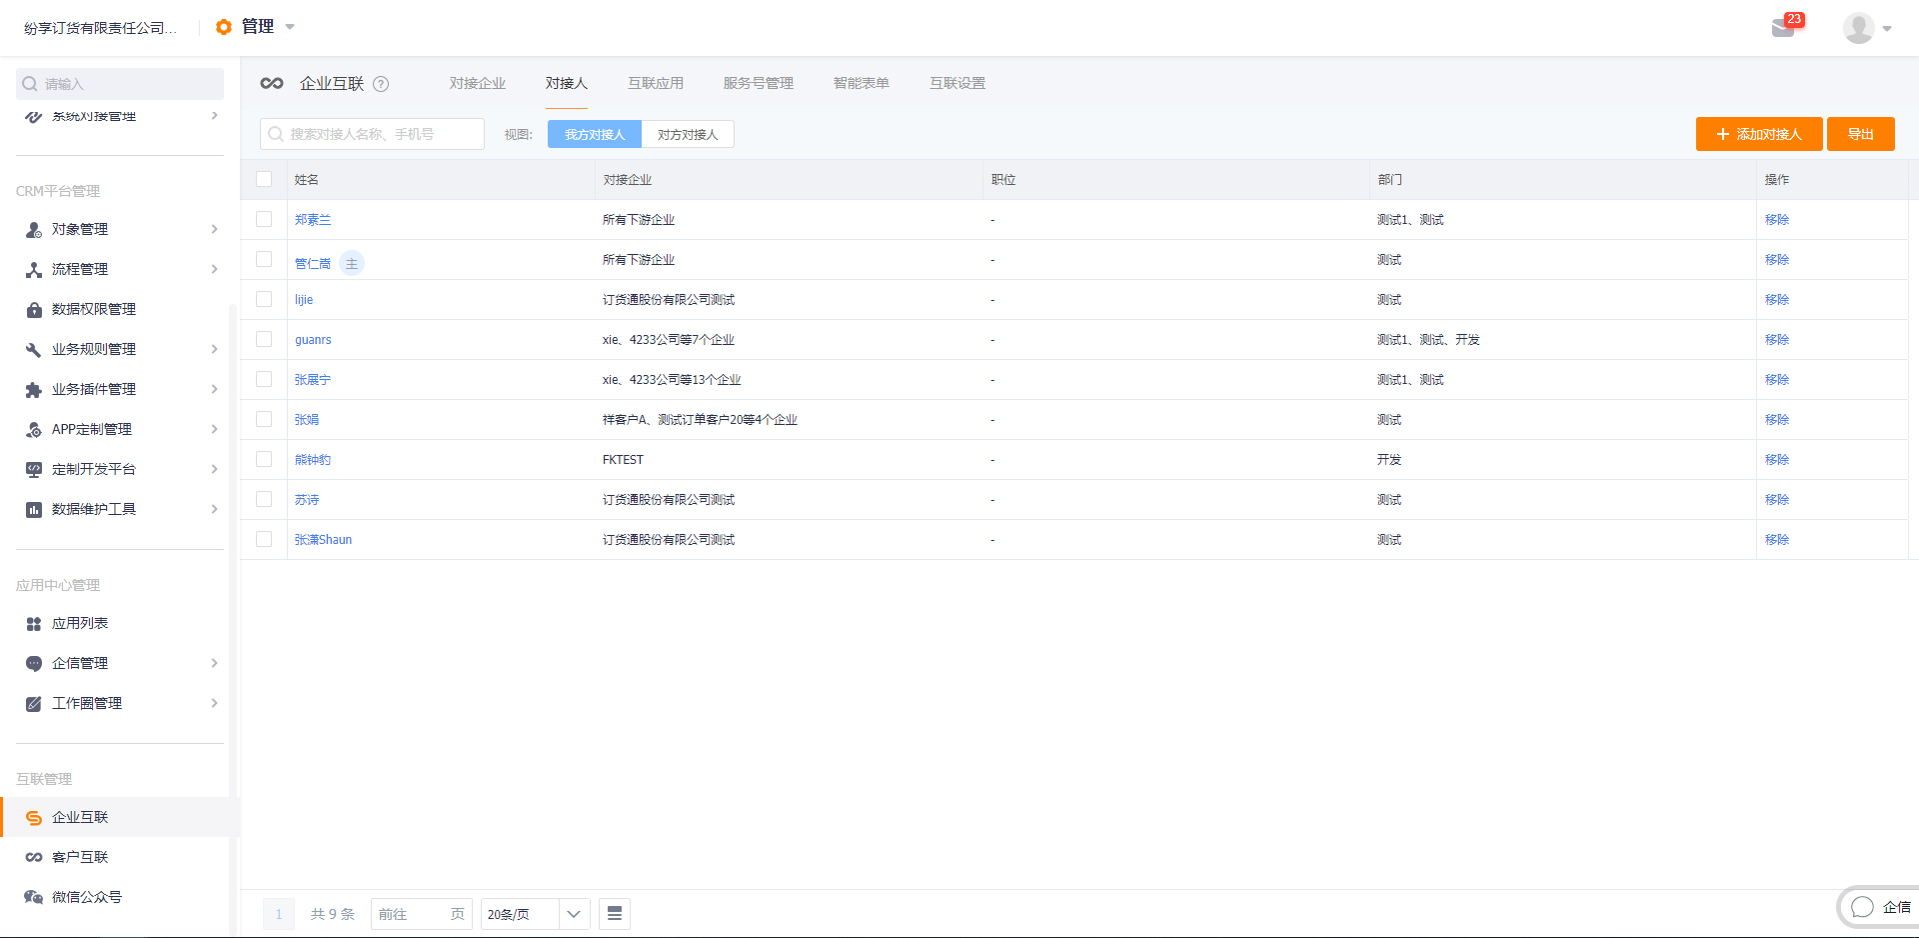The image size is (1919, 938).
Task: Open the 20条/页 page size dropdown
Action: click(534, 914)
